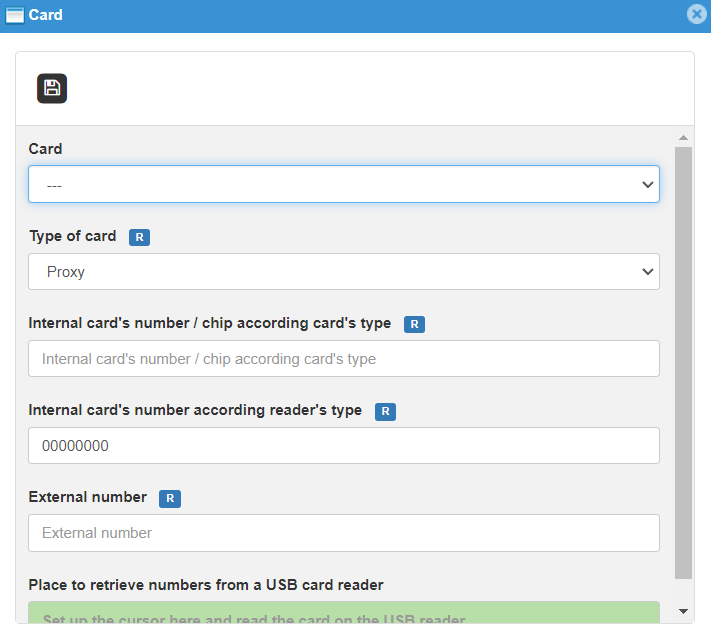The width and height of the screenshot is (711, 634).
Task: Click the vertical scrollbar thumb
Action: coord(683,360)
